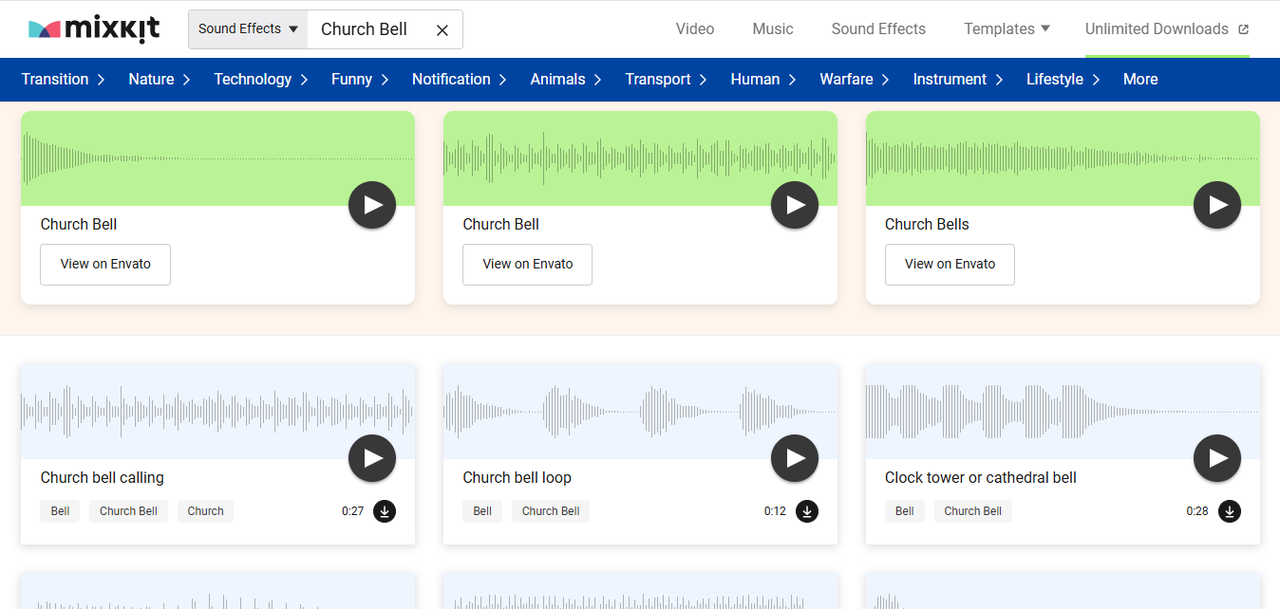Click Church Bell tag under Church bell calling

point(128,511)
